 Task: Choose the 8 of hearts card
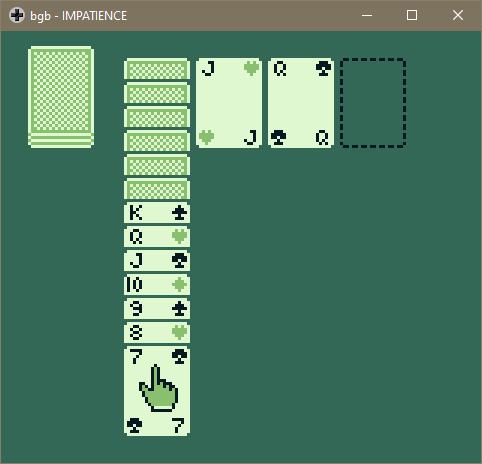[x=157, y=333]
